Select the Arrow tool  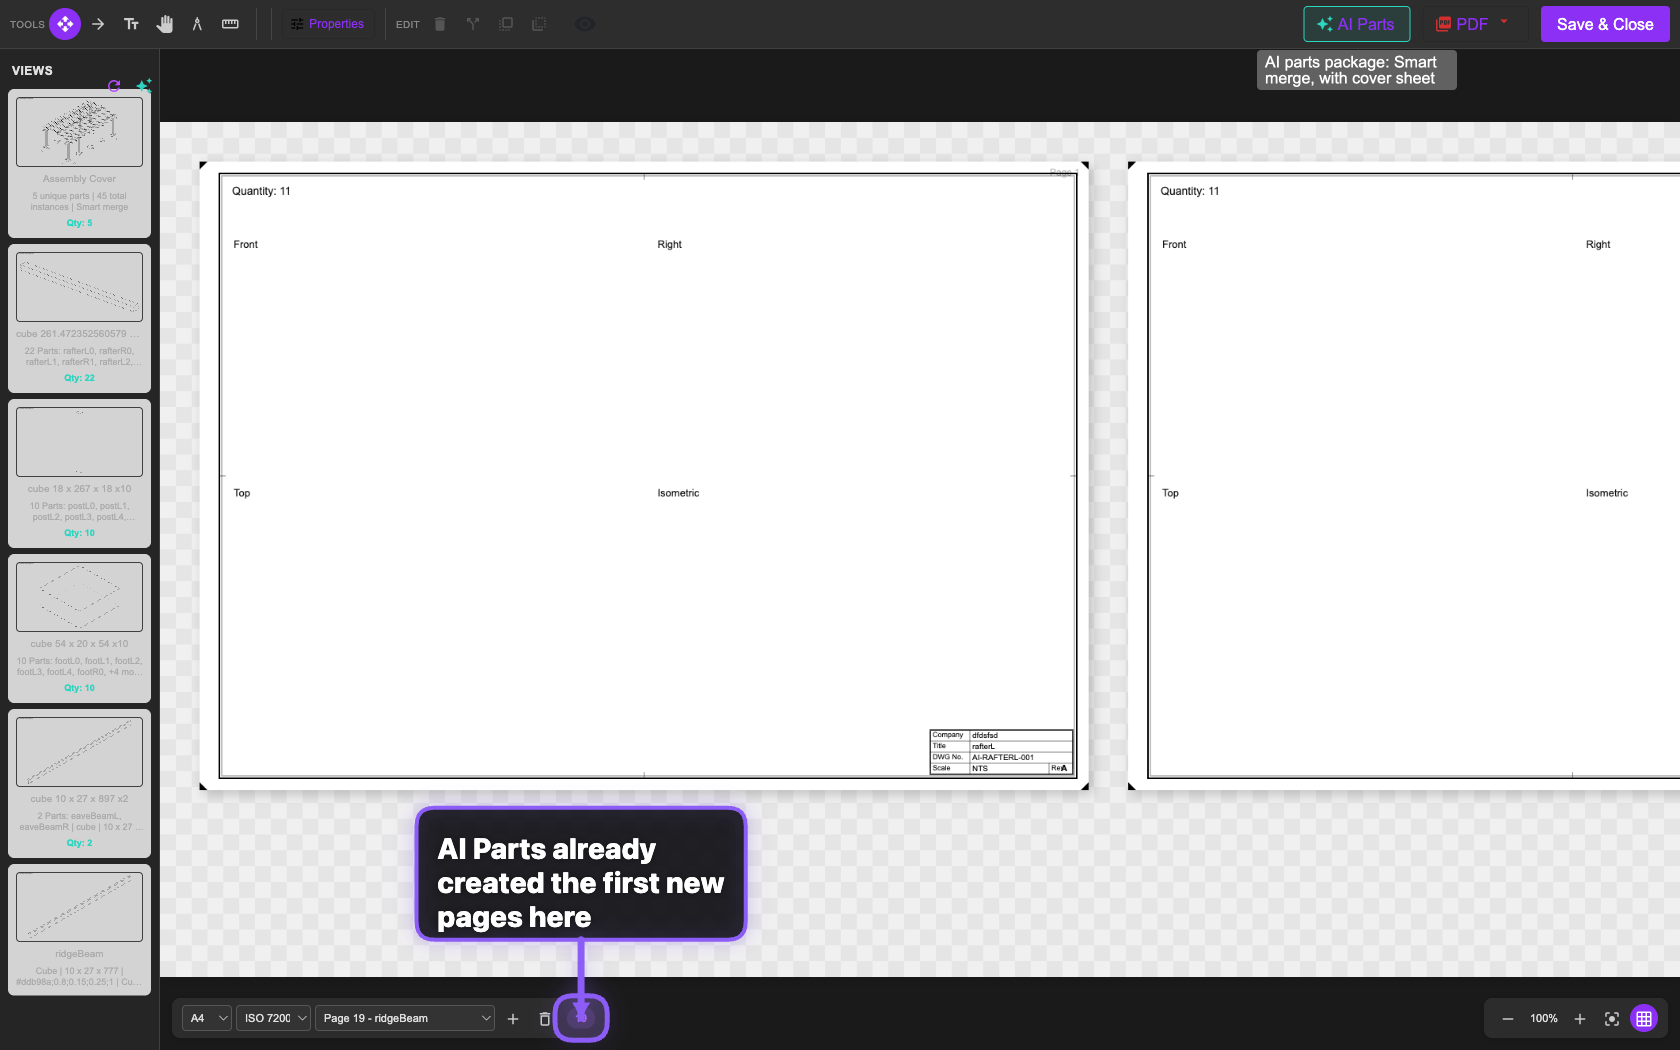pos(98,24)
